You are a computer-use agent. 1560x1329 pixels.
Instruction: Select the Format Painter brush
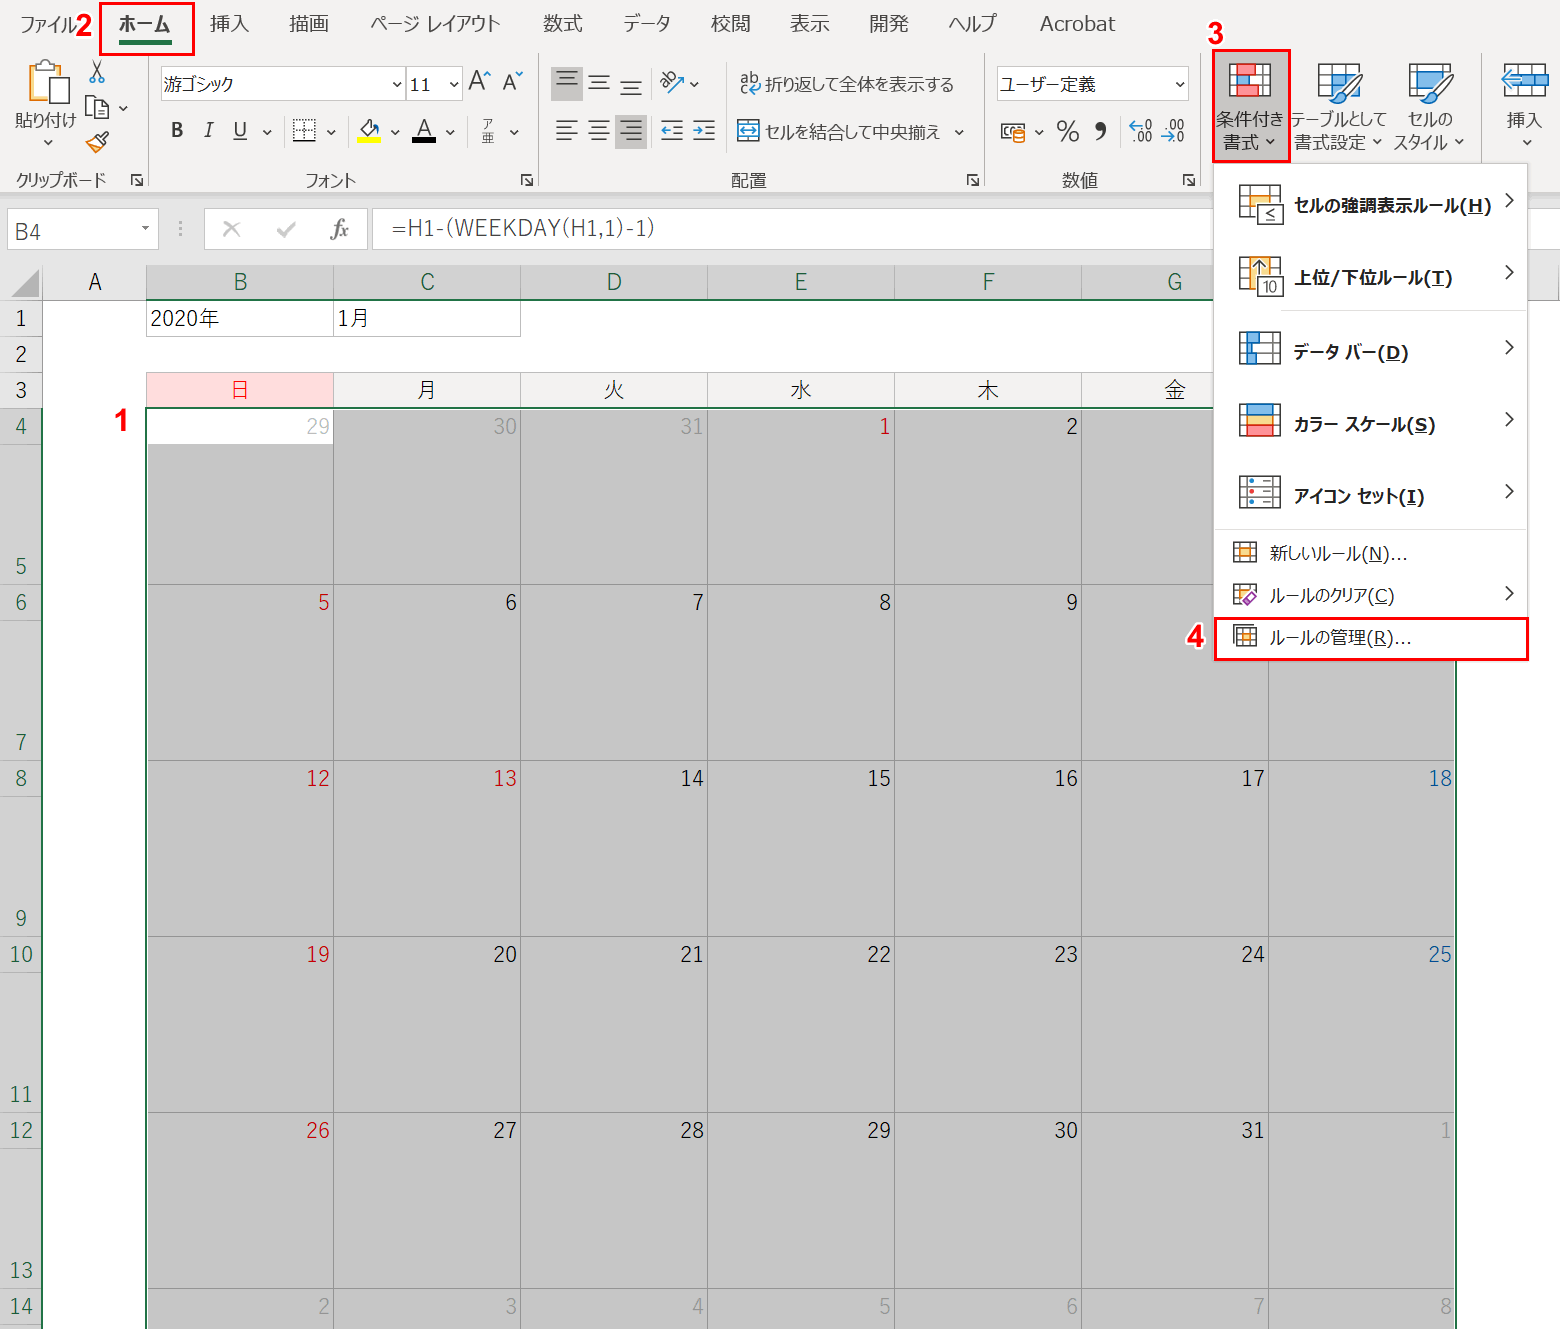(97, 142)
